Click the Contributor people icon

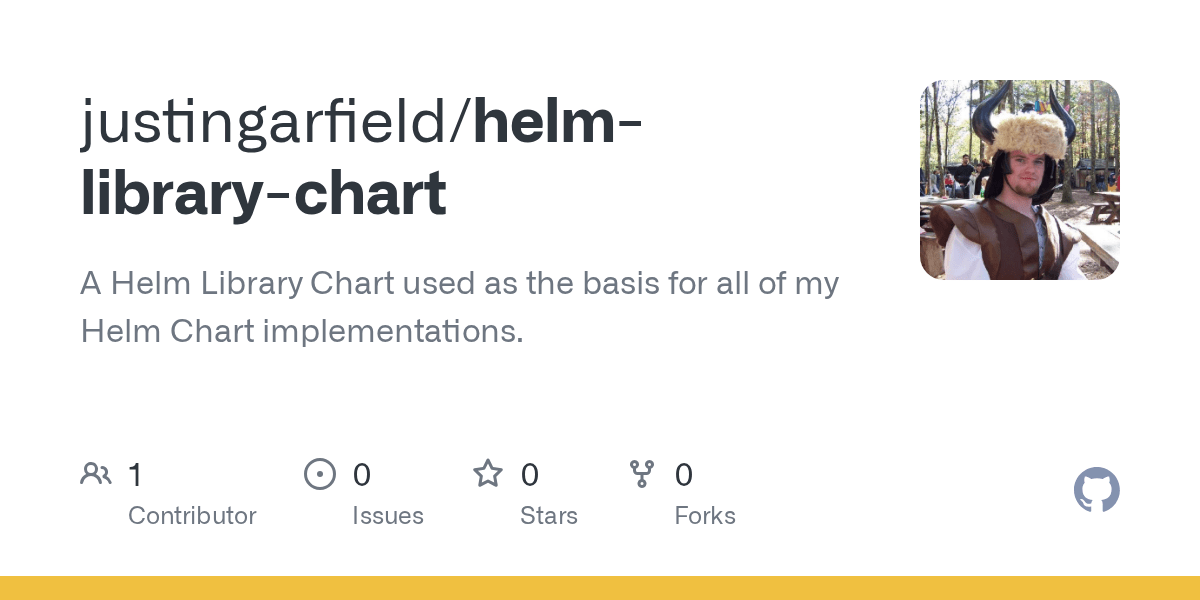96,474
